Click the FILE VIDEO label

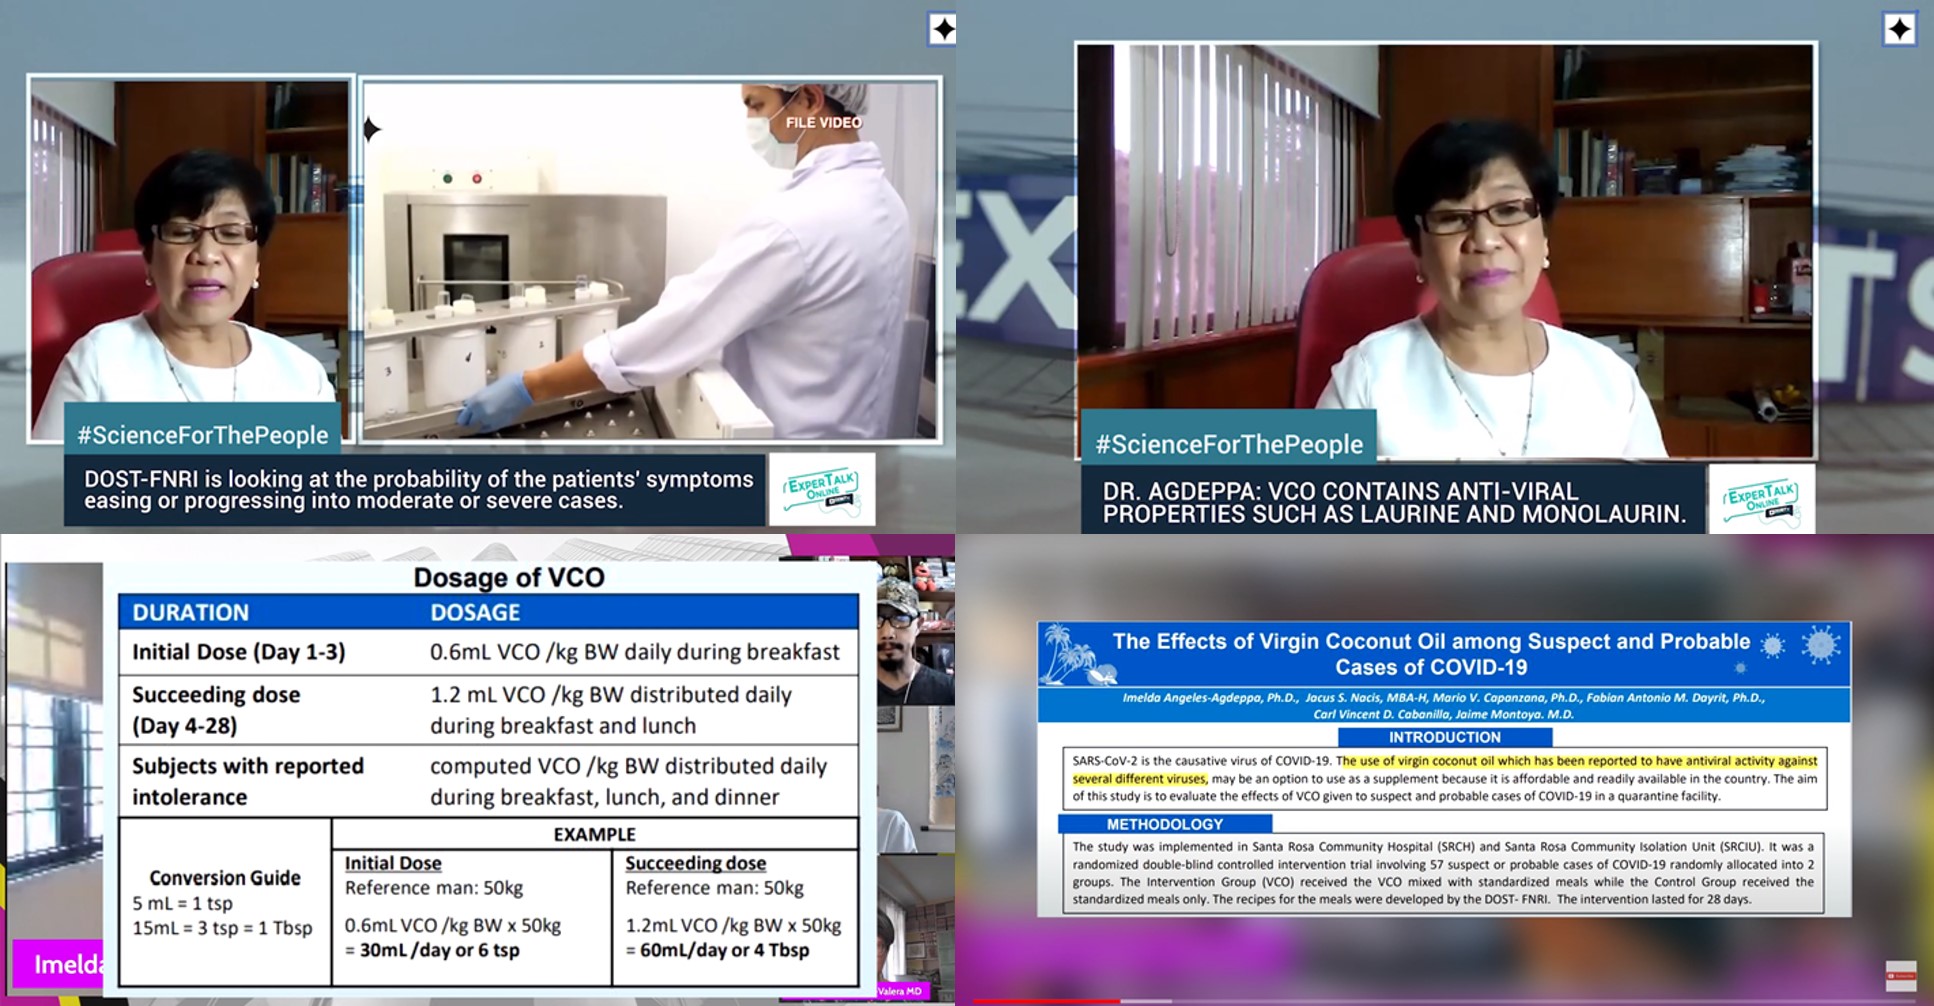823,122
